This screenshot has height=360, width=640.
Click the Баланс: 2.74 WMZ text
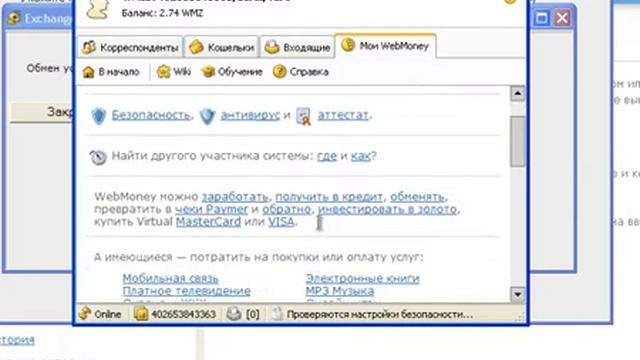pyautogui.click(x=162, y=13)
